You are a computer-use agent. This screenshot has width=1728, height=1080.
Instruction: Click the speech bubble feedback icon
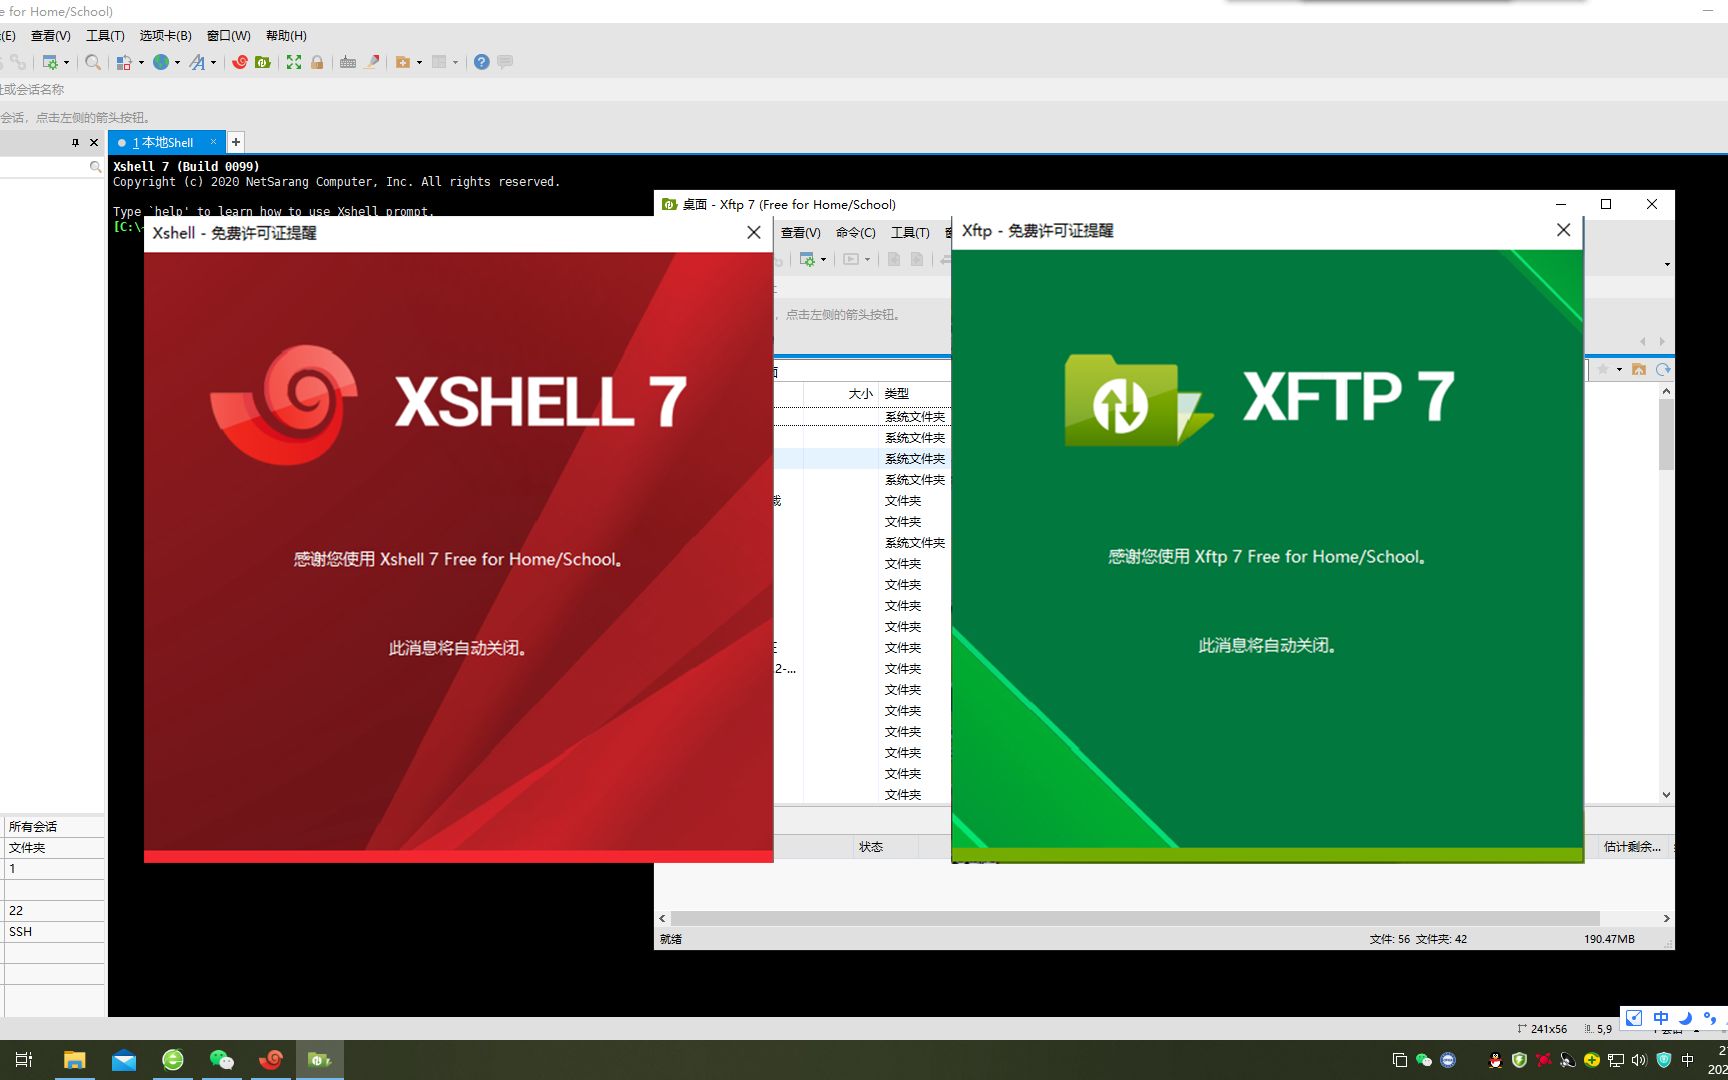coord(506,62)
